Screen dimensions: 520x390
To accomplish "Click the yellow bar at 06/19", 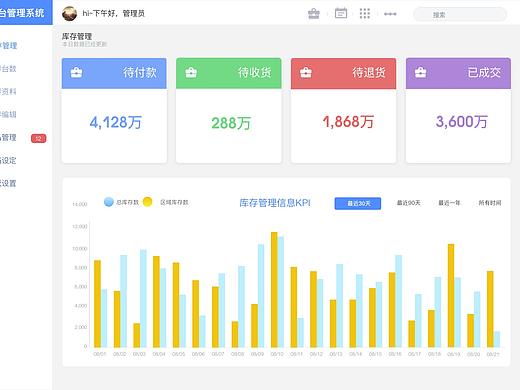I will click(x=451, y=296).
